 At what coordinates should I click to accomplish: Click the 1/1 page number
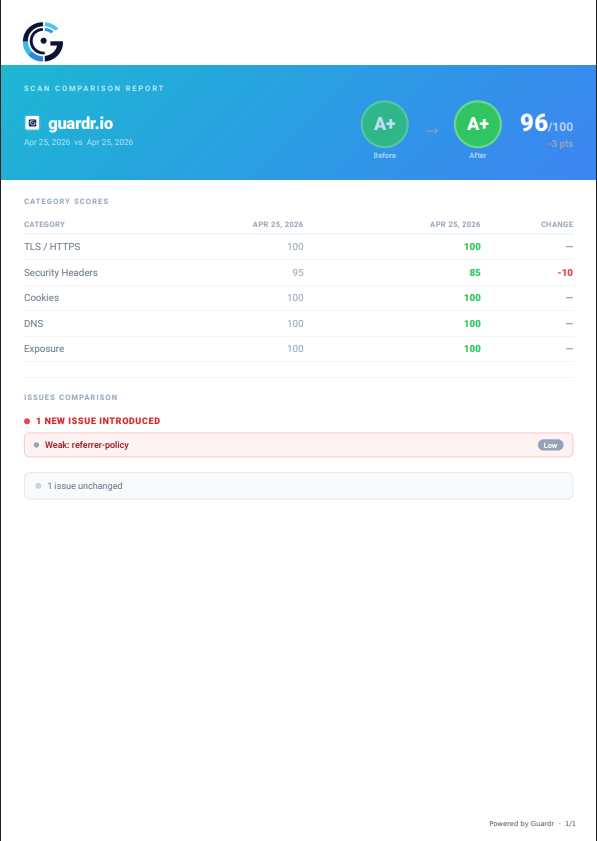pos(570,823)
